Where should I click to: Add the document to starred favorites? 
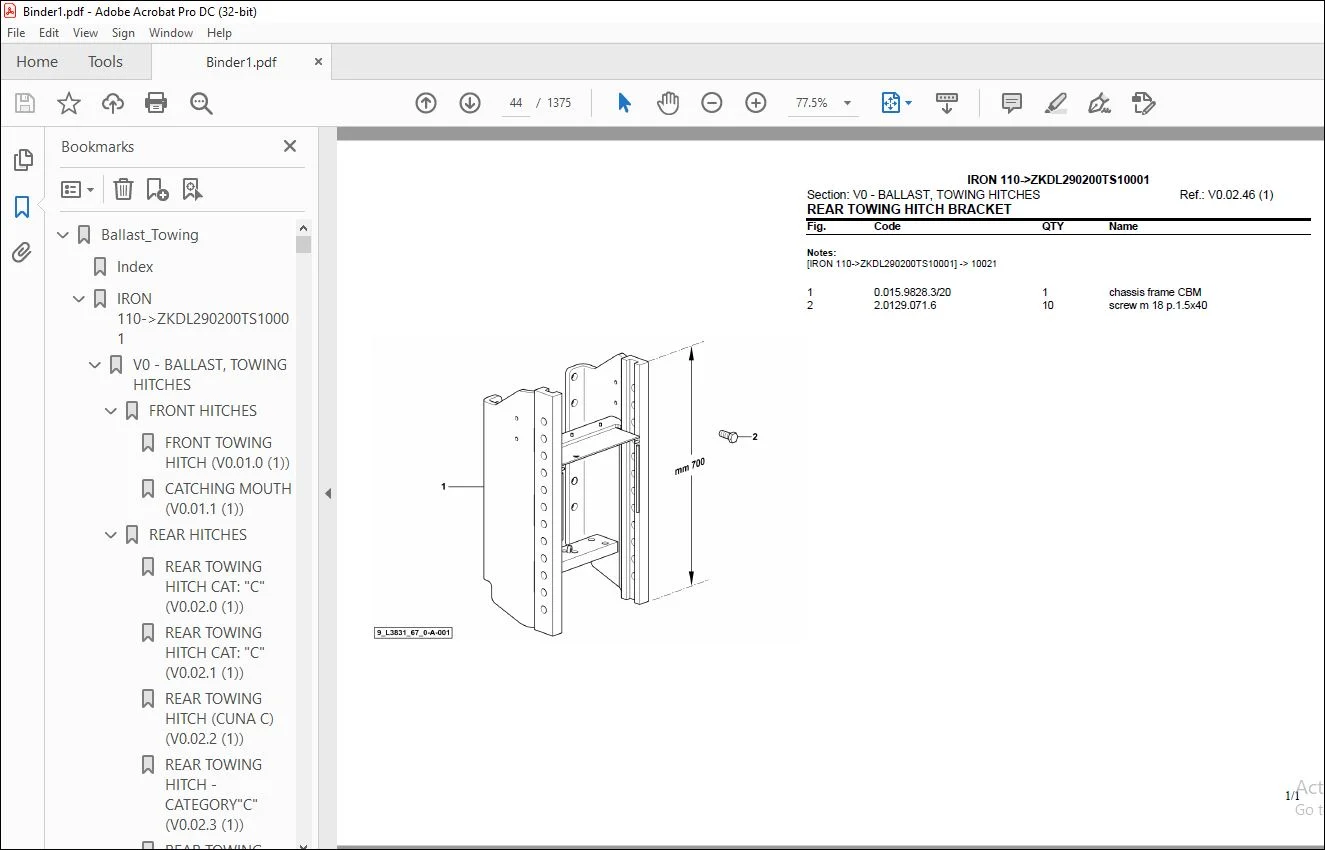pos(69,103)
